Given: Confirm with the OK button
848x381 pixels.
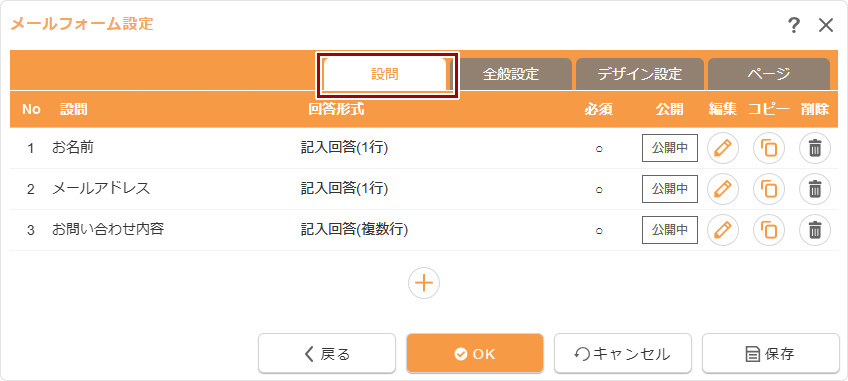Looking at the screenshot, I should pyautogui.click(x=475, y=354).
